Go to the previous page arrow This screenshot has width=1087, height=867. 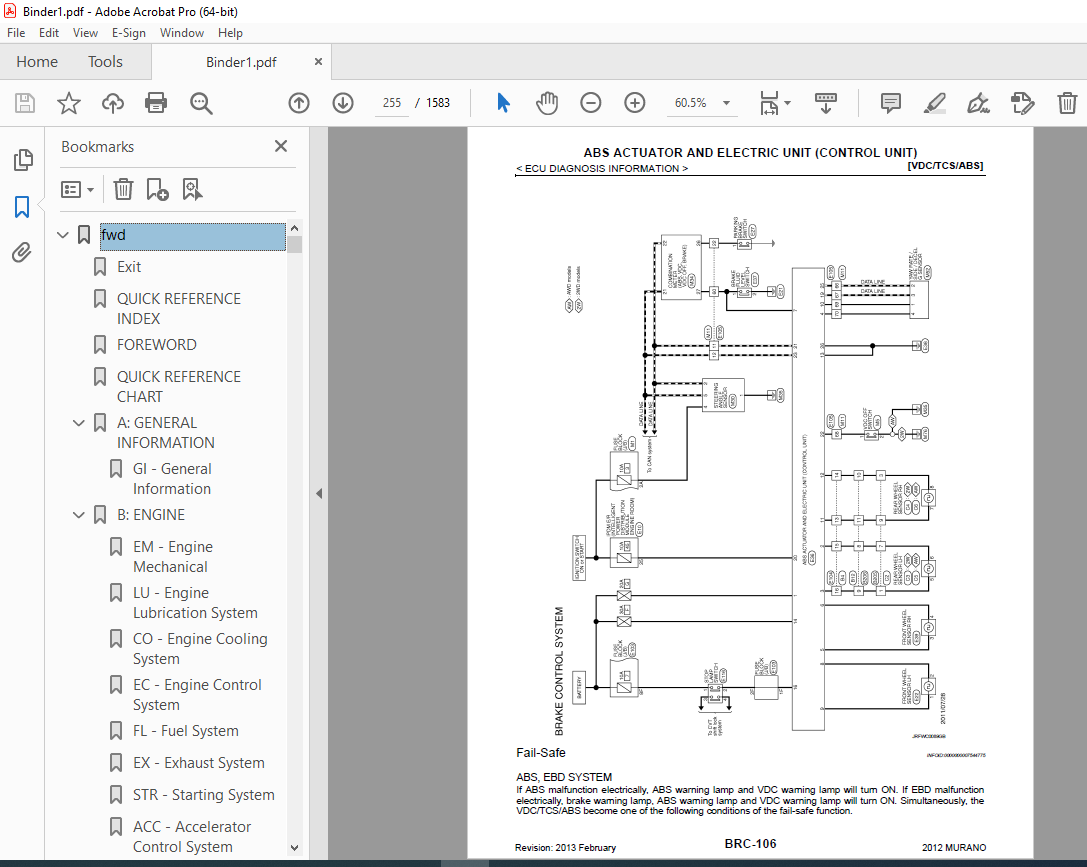tap(299, 103)
